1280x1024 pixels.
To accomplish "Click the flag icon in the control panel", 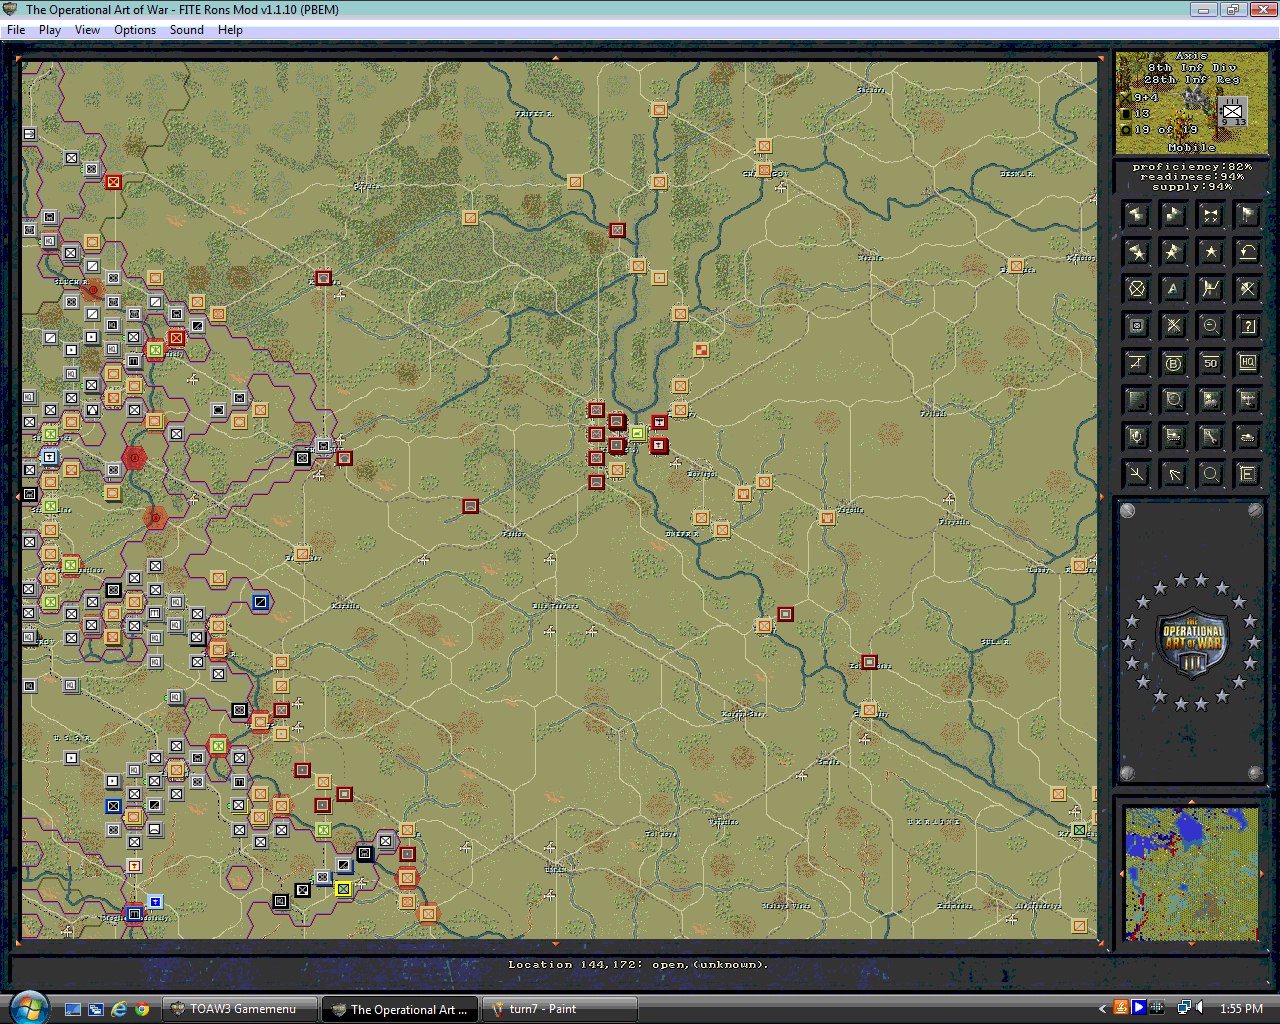I will click(1247, 215).
